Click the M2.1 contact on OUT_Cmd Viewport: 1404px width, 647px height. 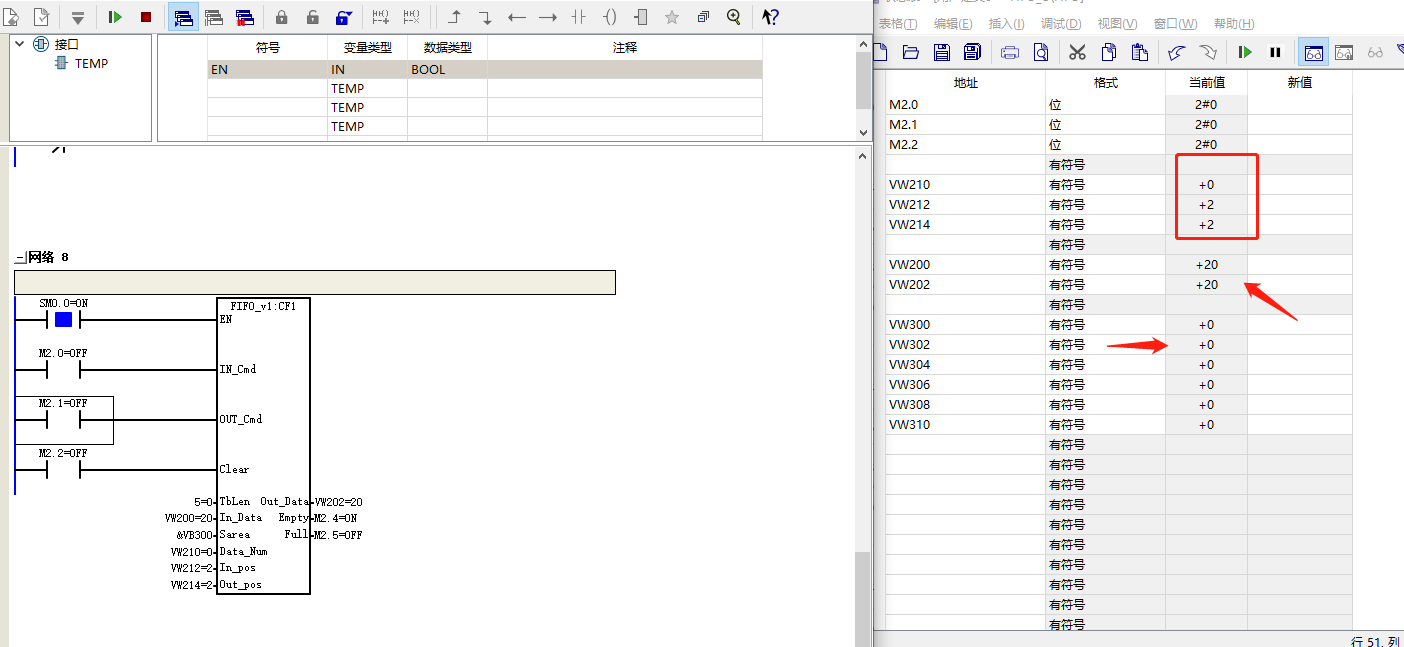(63, 419)
